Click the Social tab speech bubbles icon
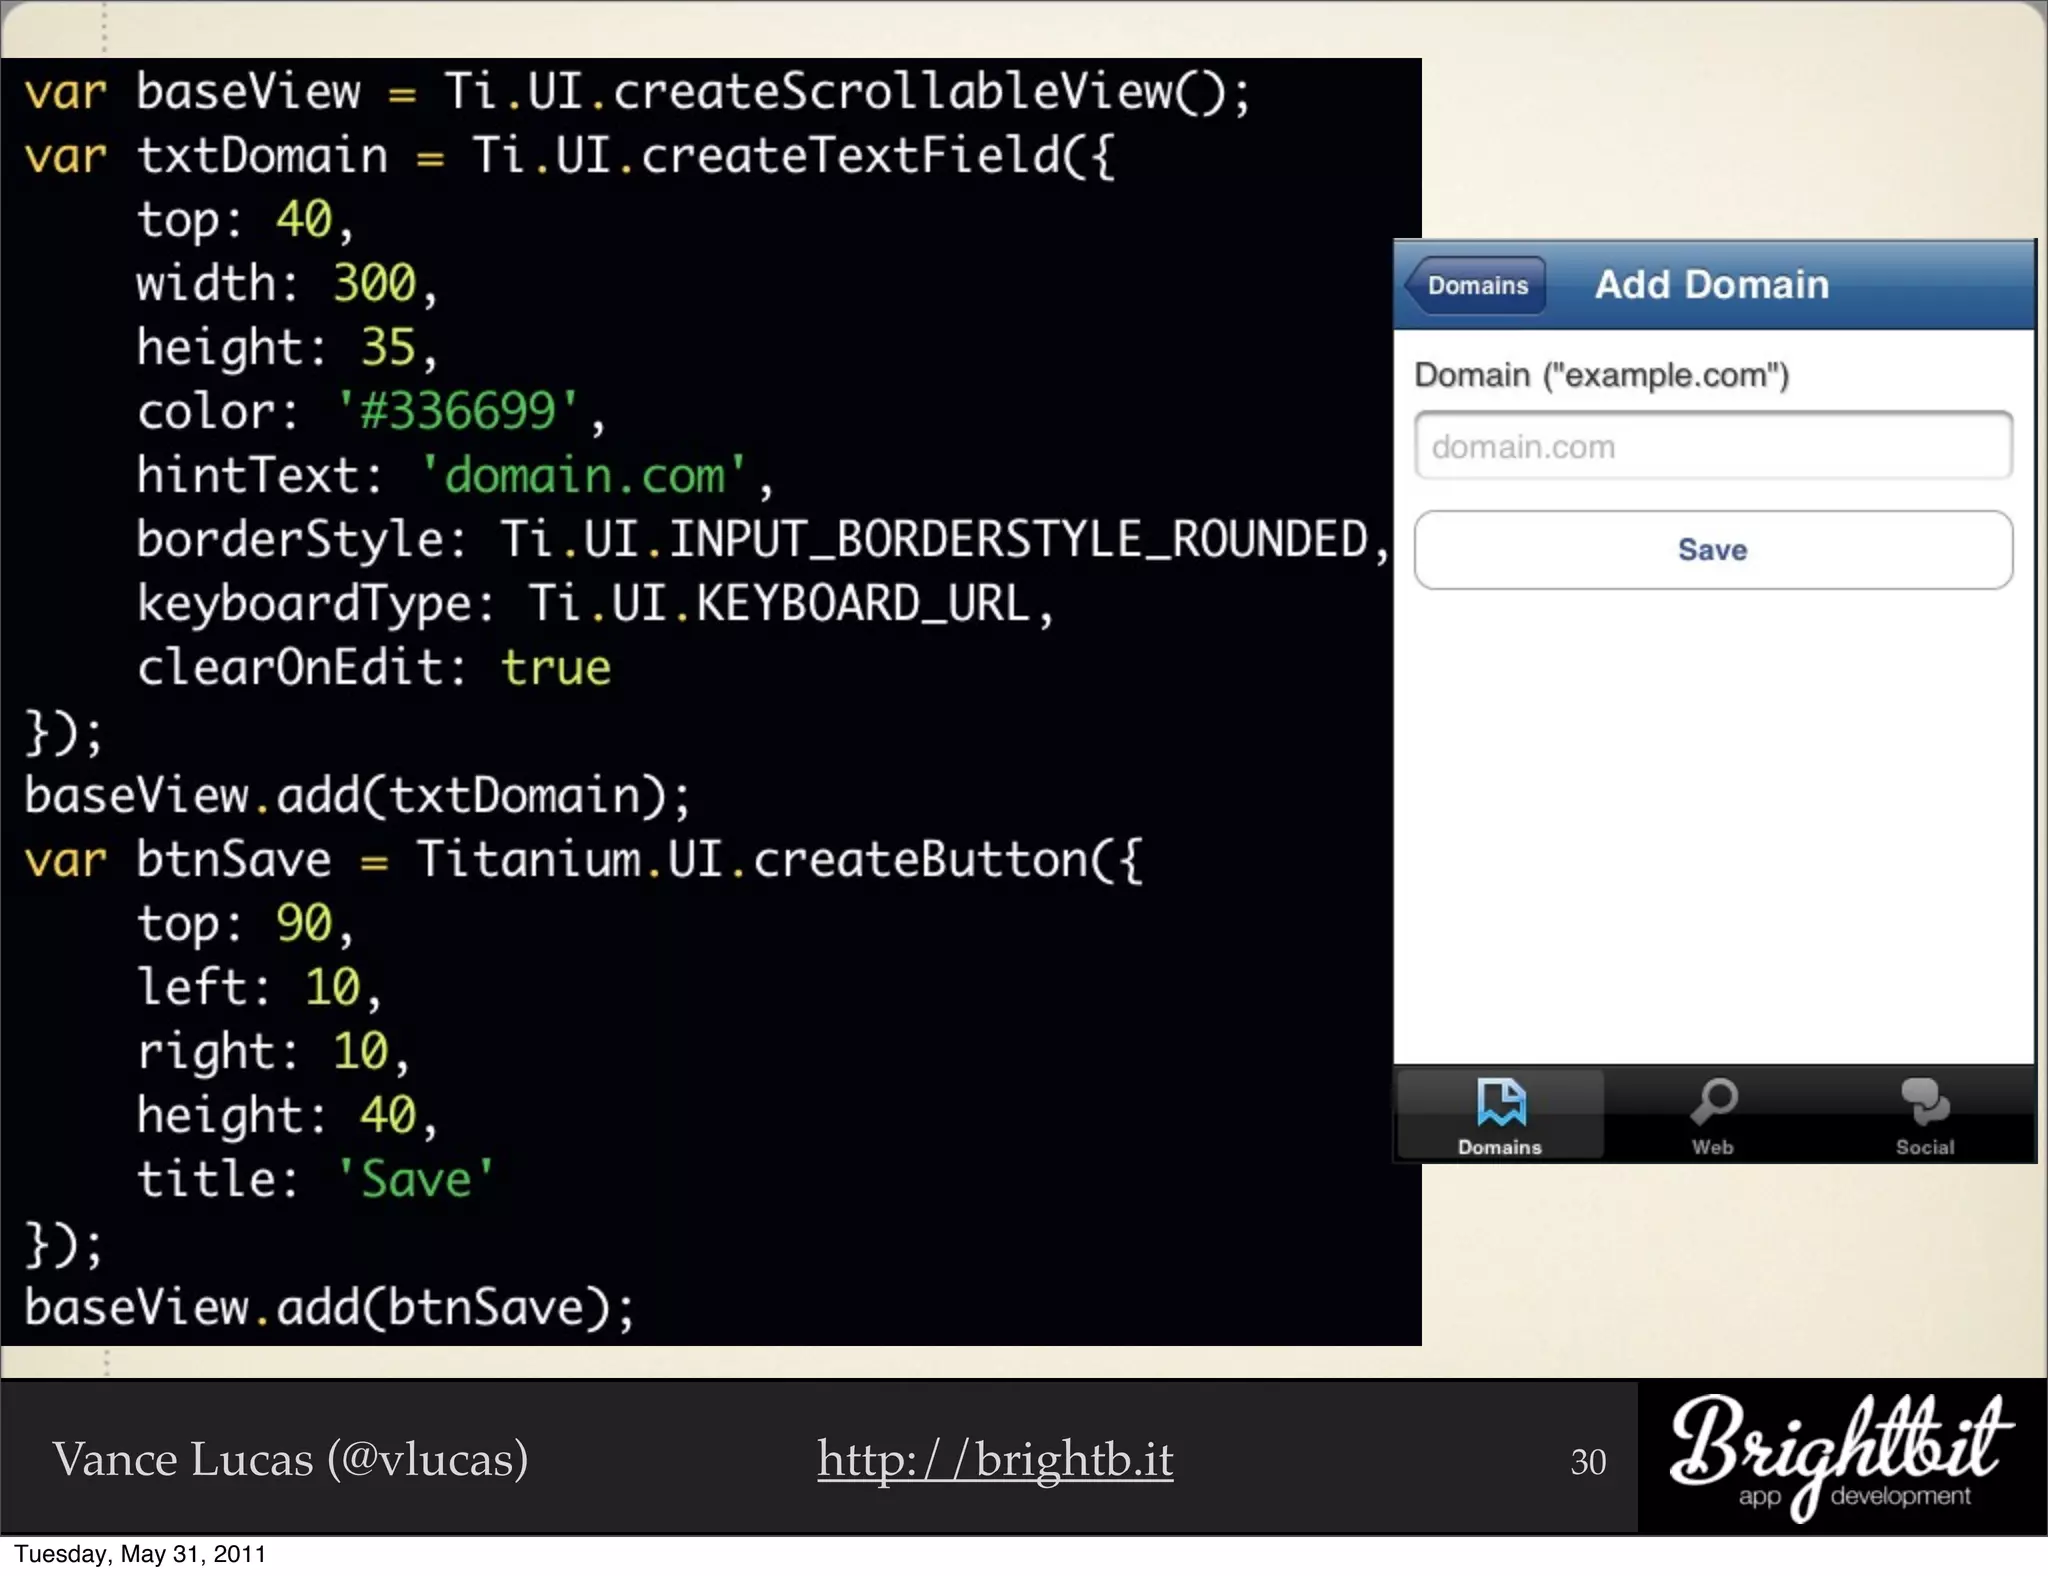This screenshot has width=2048, height=1576. [x=1924, y=1101]
